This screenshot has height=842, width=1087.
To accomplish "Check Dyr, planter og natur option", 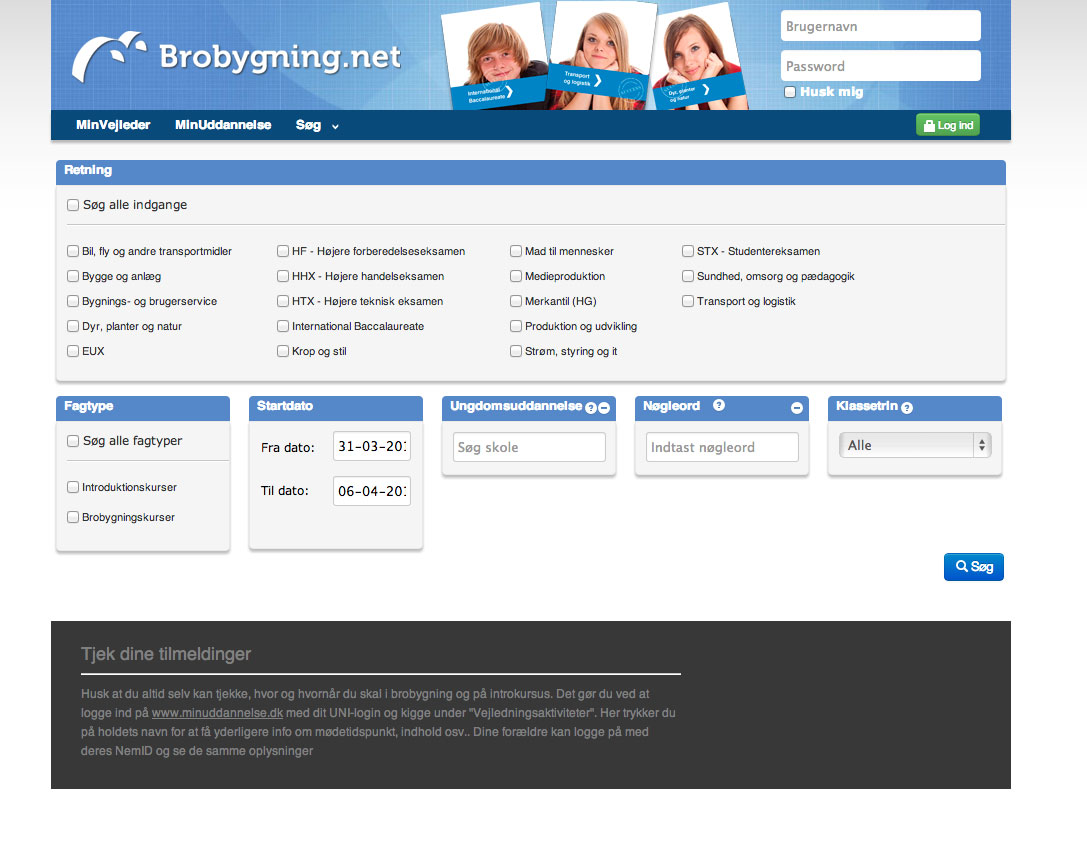I will [x=73, y=326].
